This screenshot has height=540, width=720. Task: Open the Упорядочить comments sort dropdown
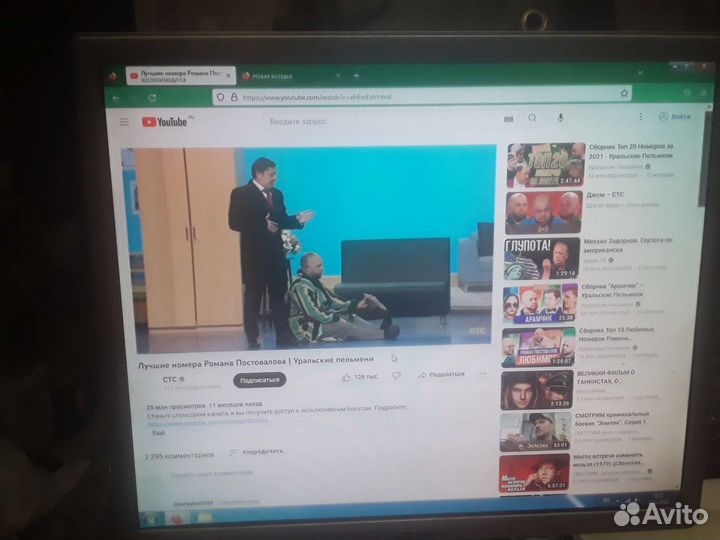point(256,452)
